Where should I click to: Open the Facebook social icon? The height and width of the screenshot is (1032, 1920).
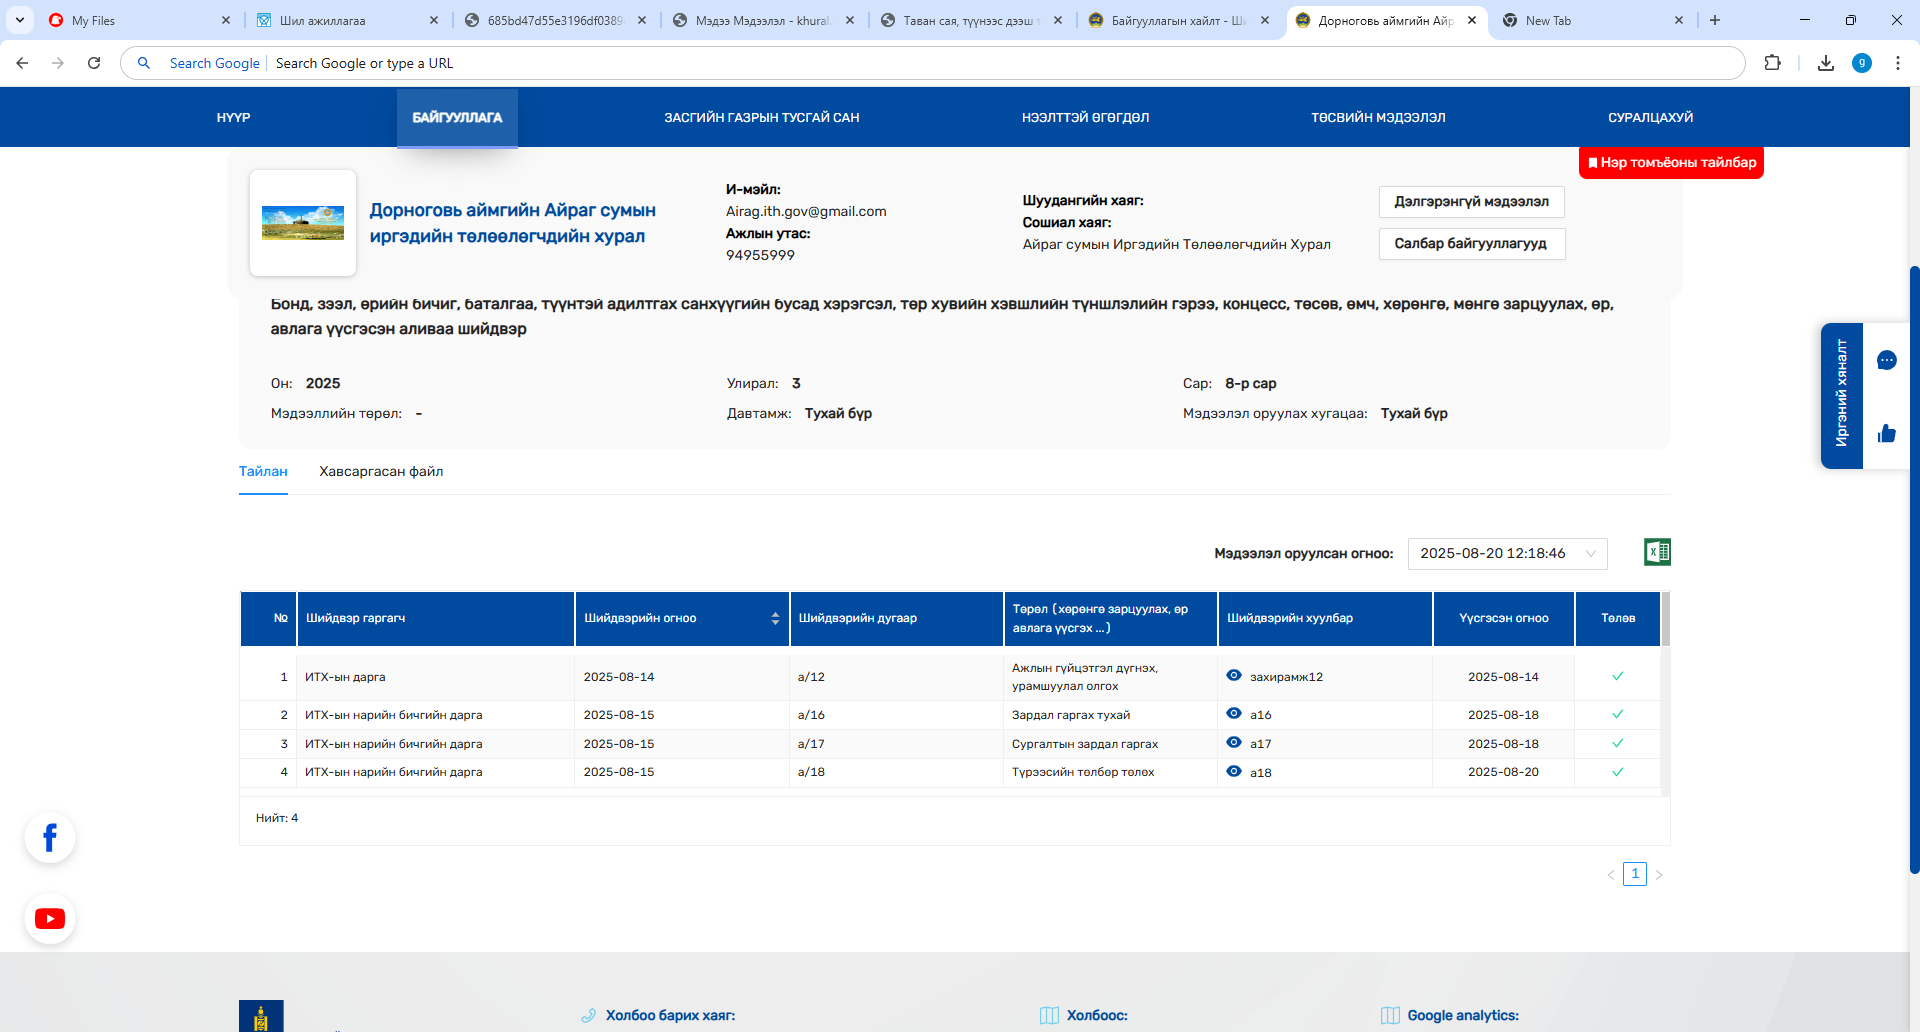[50, 838]
